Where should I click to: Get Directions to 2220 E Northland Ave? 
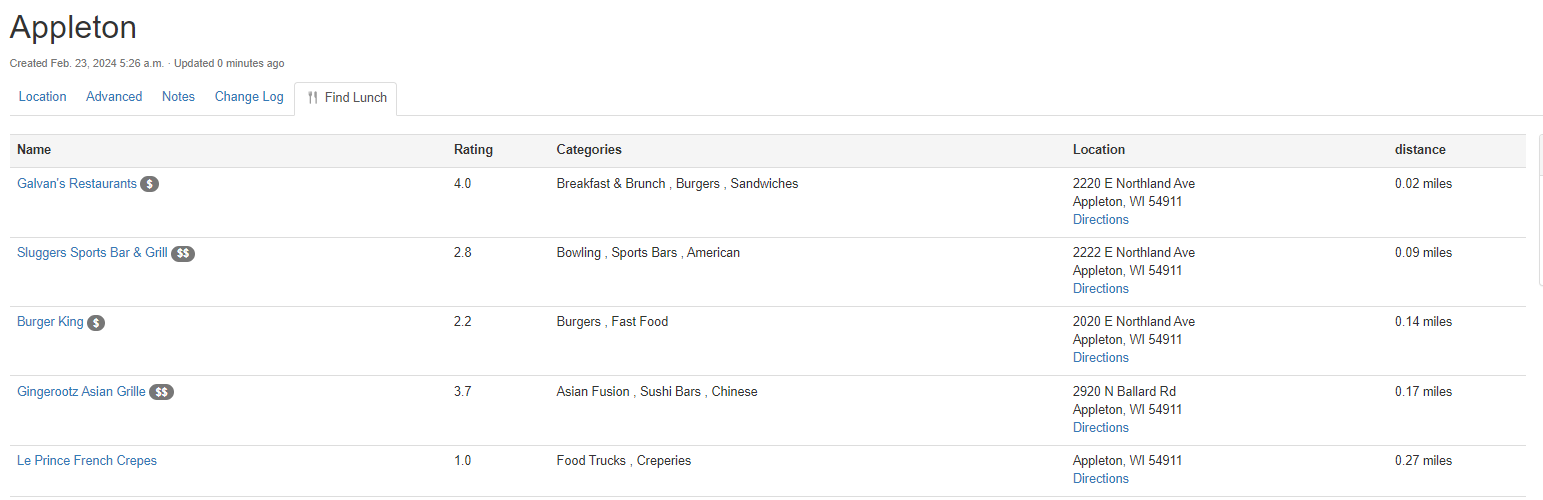pos(1101,220)
